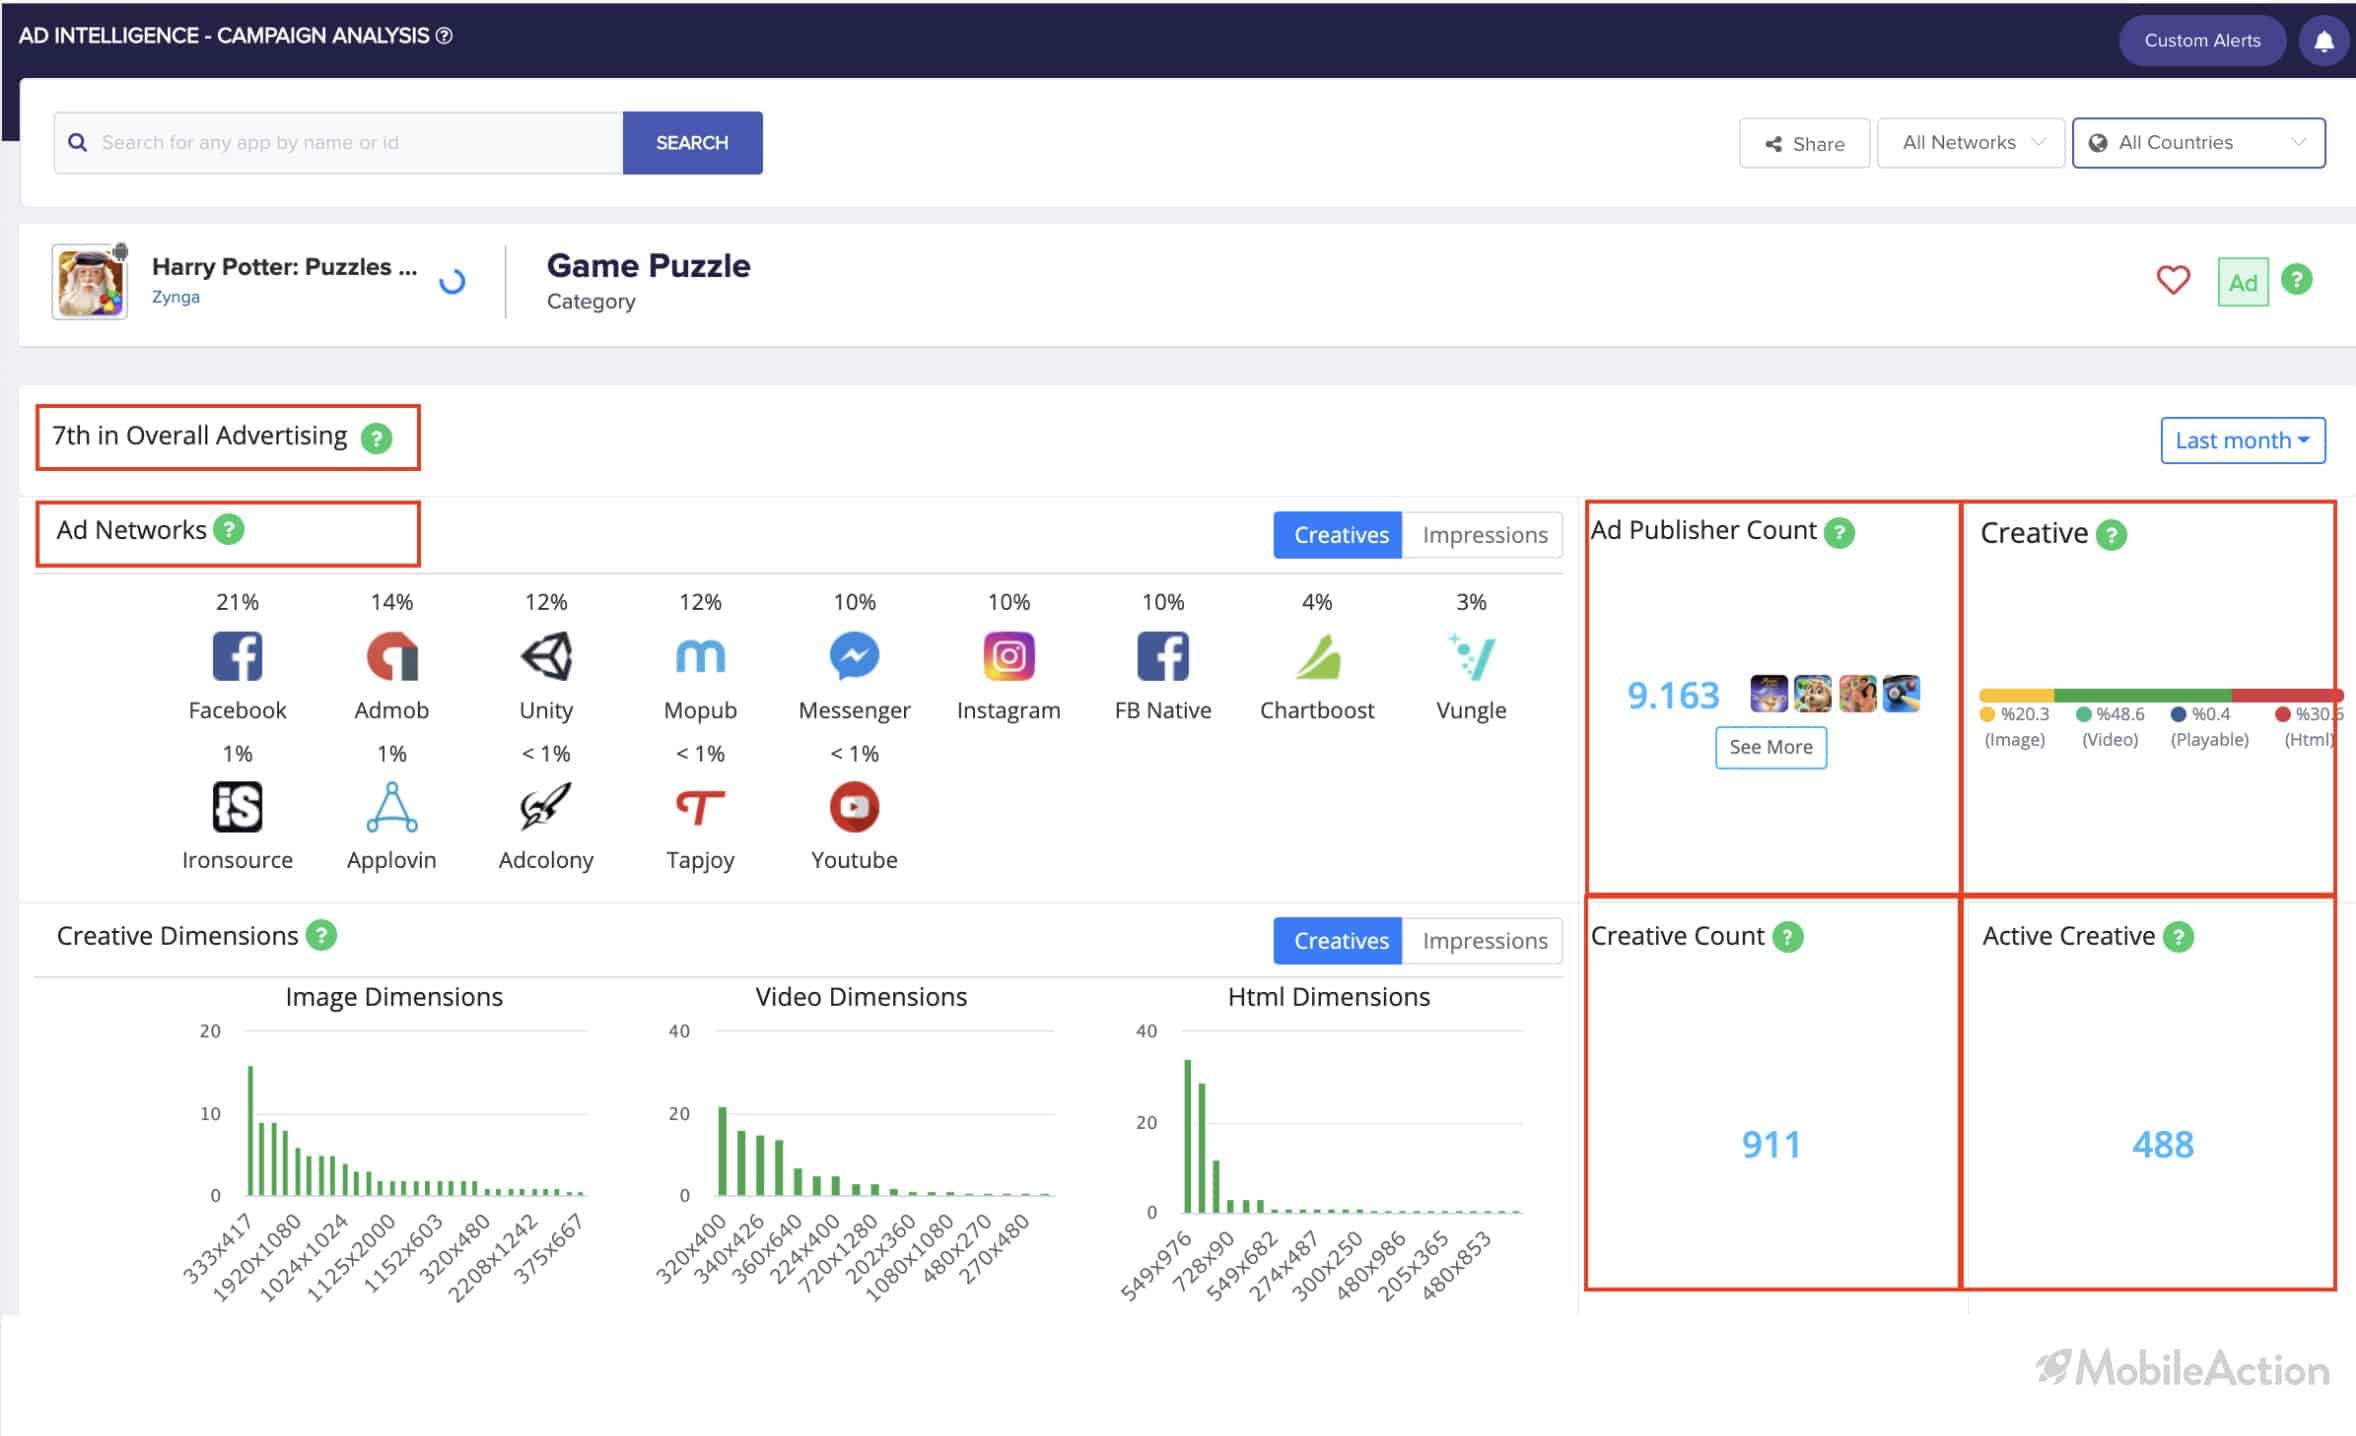Viewport: 2356px width, 1436px height.
Task: Open help icon next to Creative Count
Action: pyautogui.click(x=1787, y=937)
